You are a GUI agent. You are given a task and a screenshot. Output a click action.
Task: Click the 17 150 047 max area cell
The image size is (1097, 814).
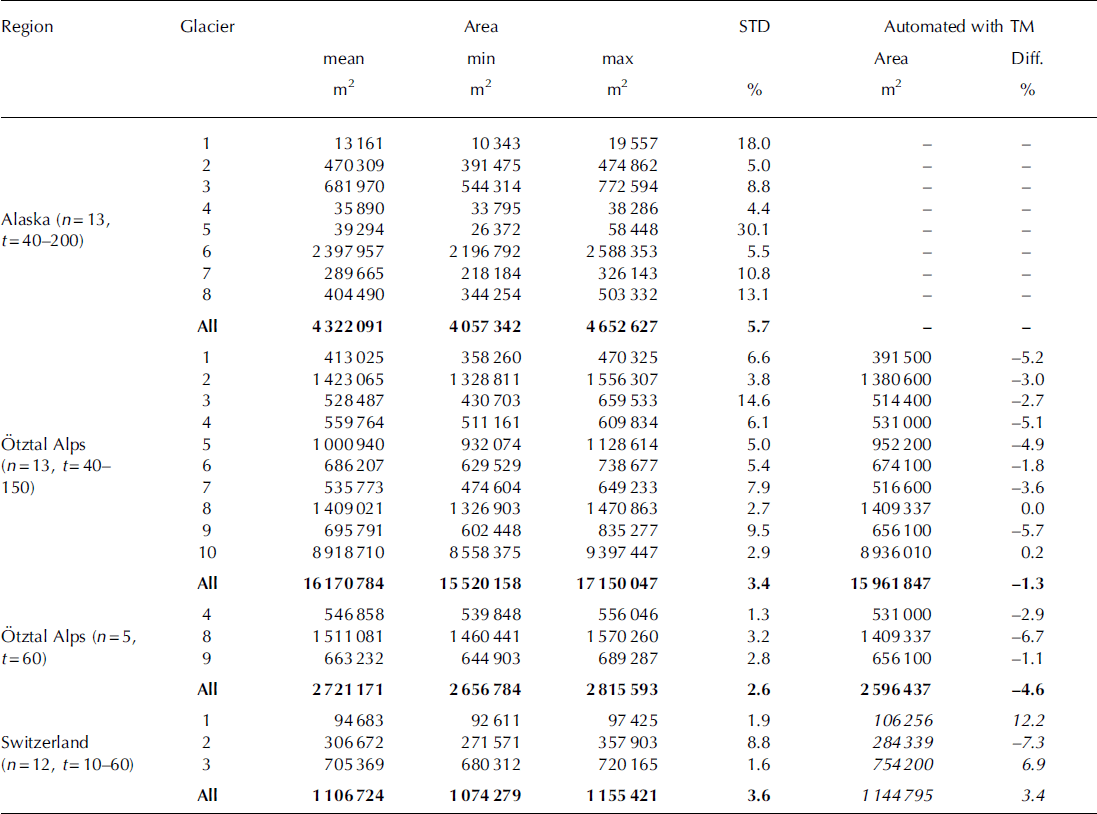pyautogui.click(x=611, y=583)
